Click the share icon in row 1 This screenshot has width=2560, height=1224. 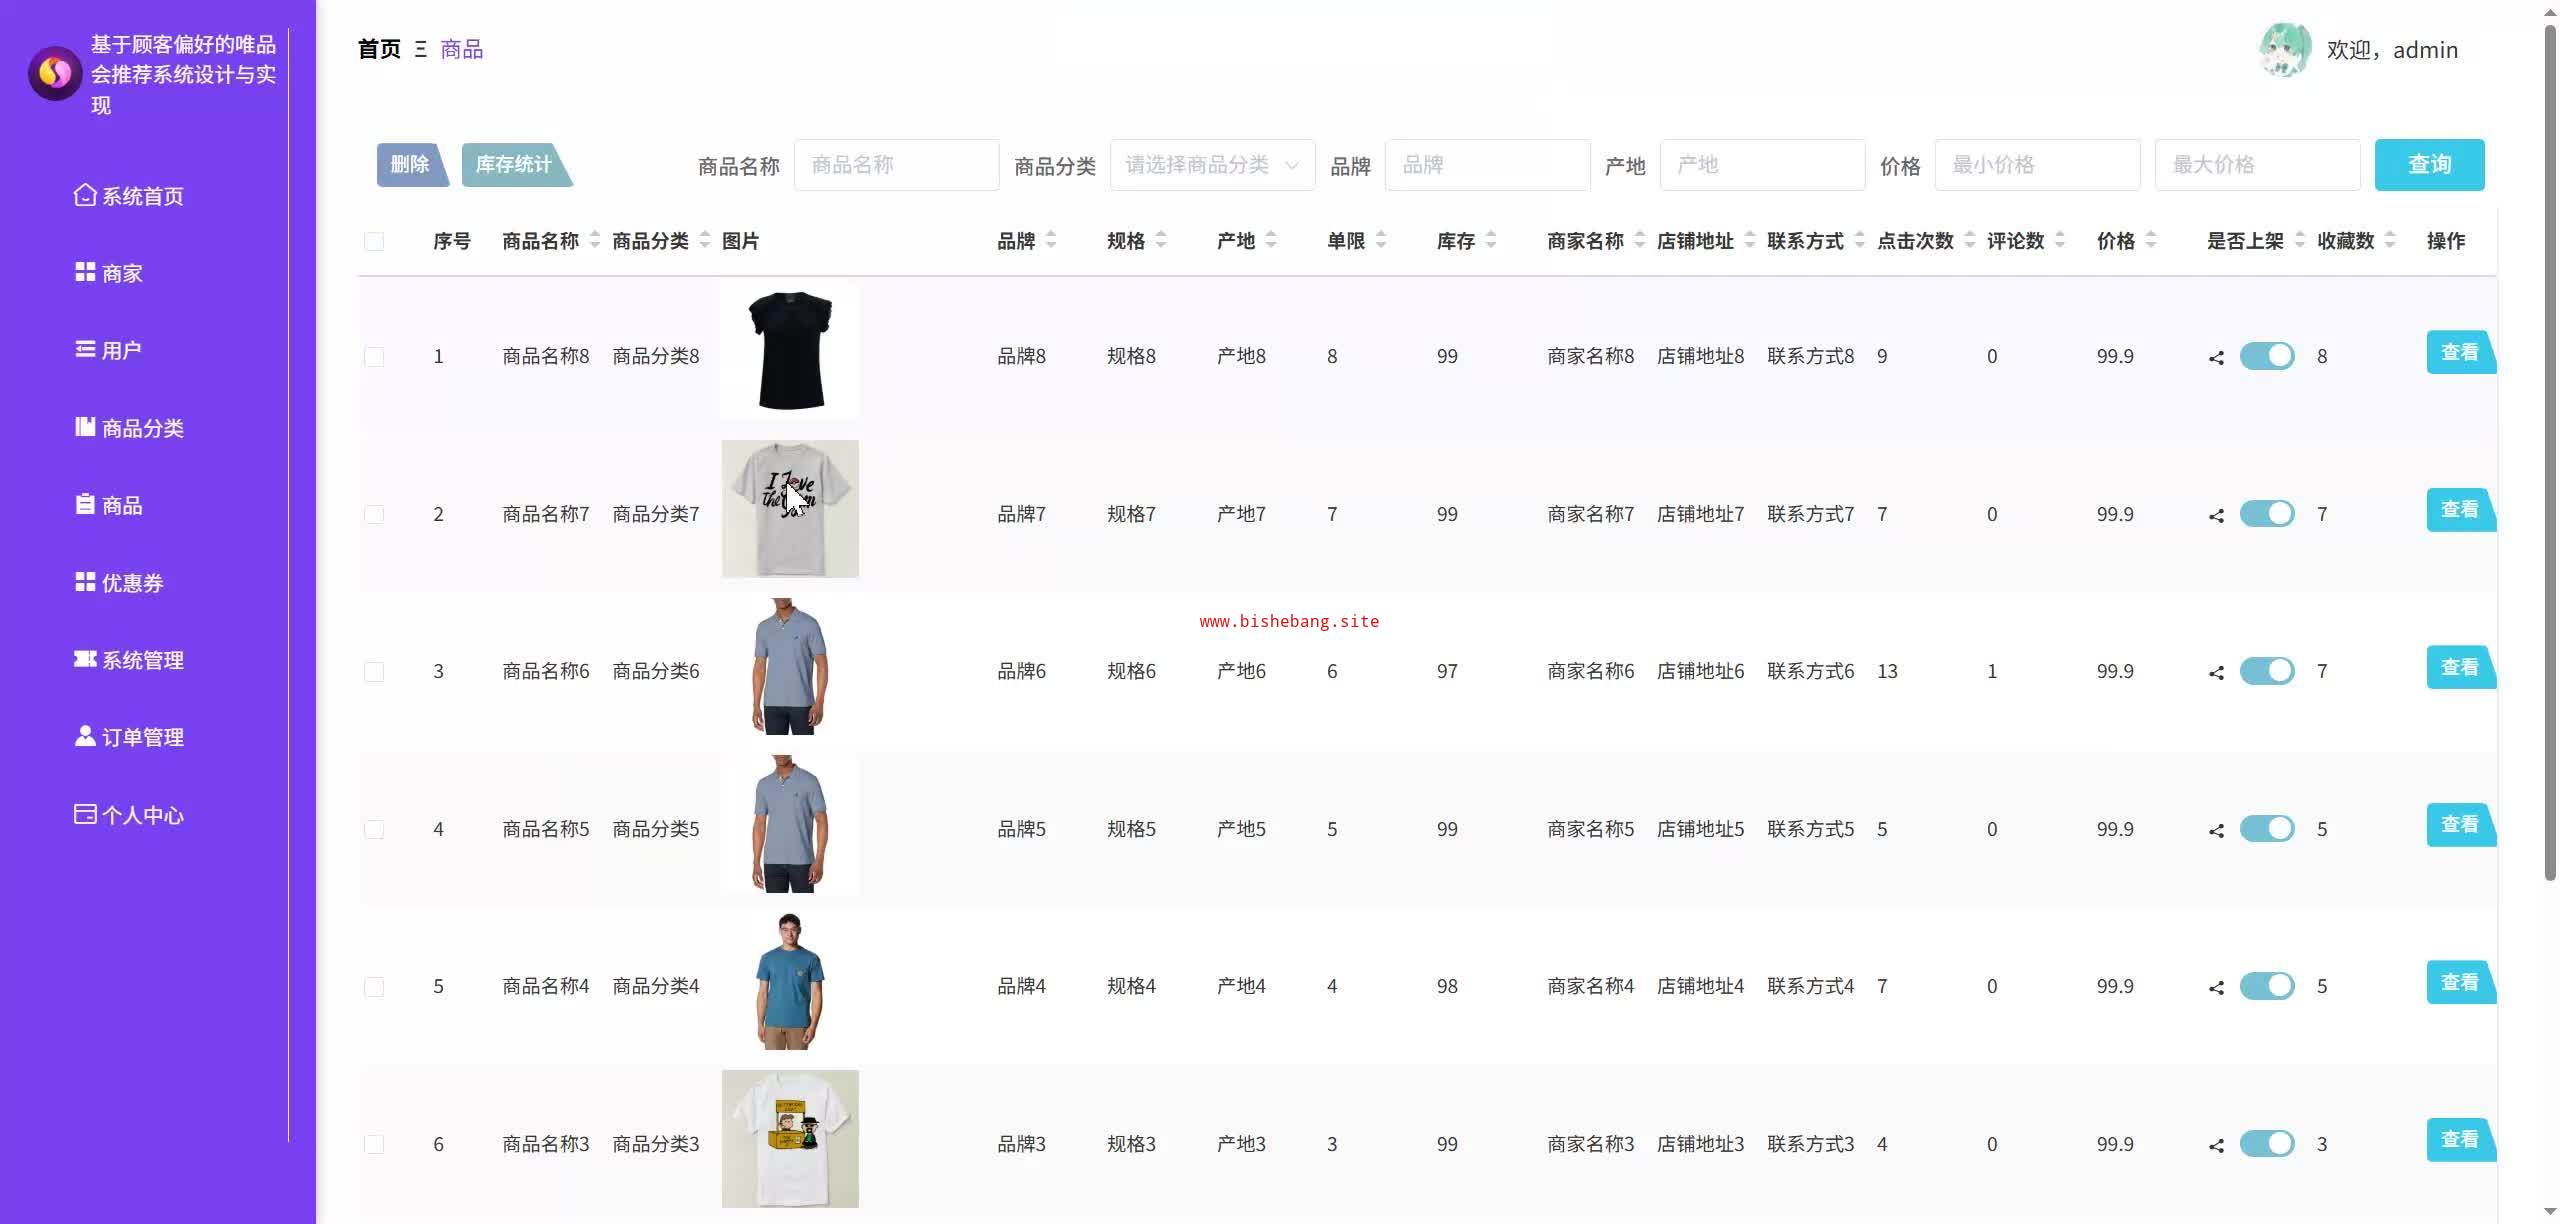pos(2216,357)
